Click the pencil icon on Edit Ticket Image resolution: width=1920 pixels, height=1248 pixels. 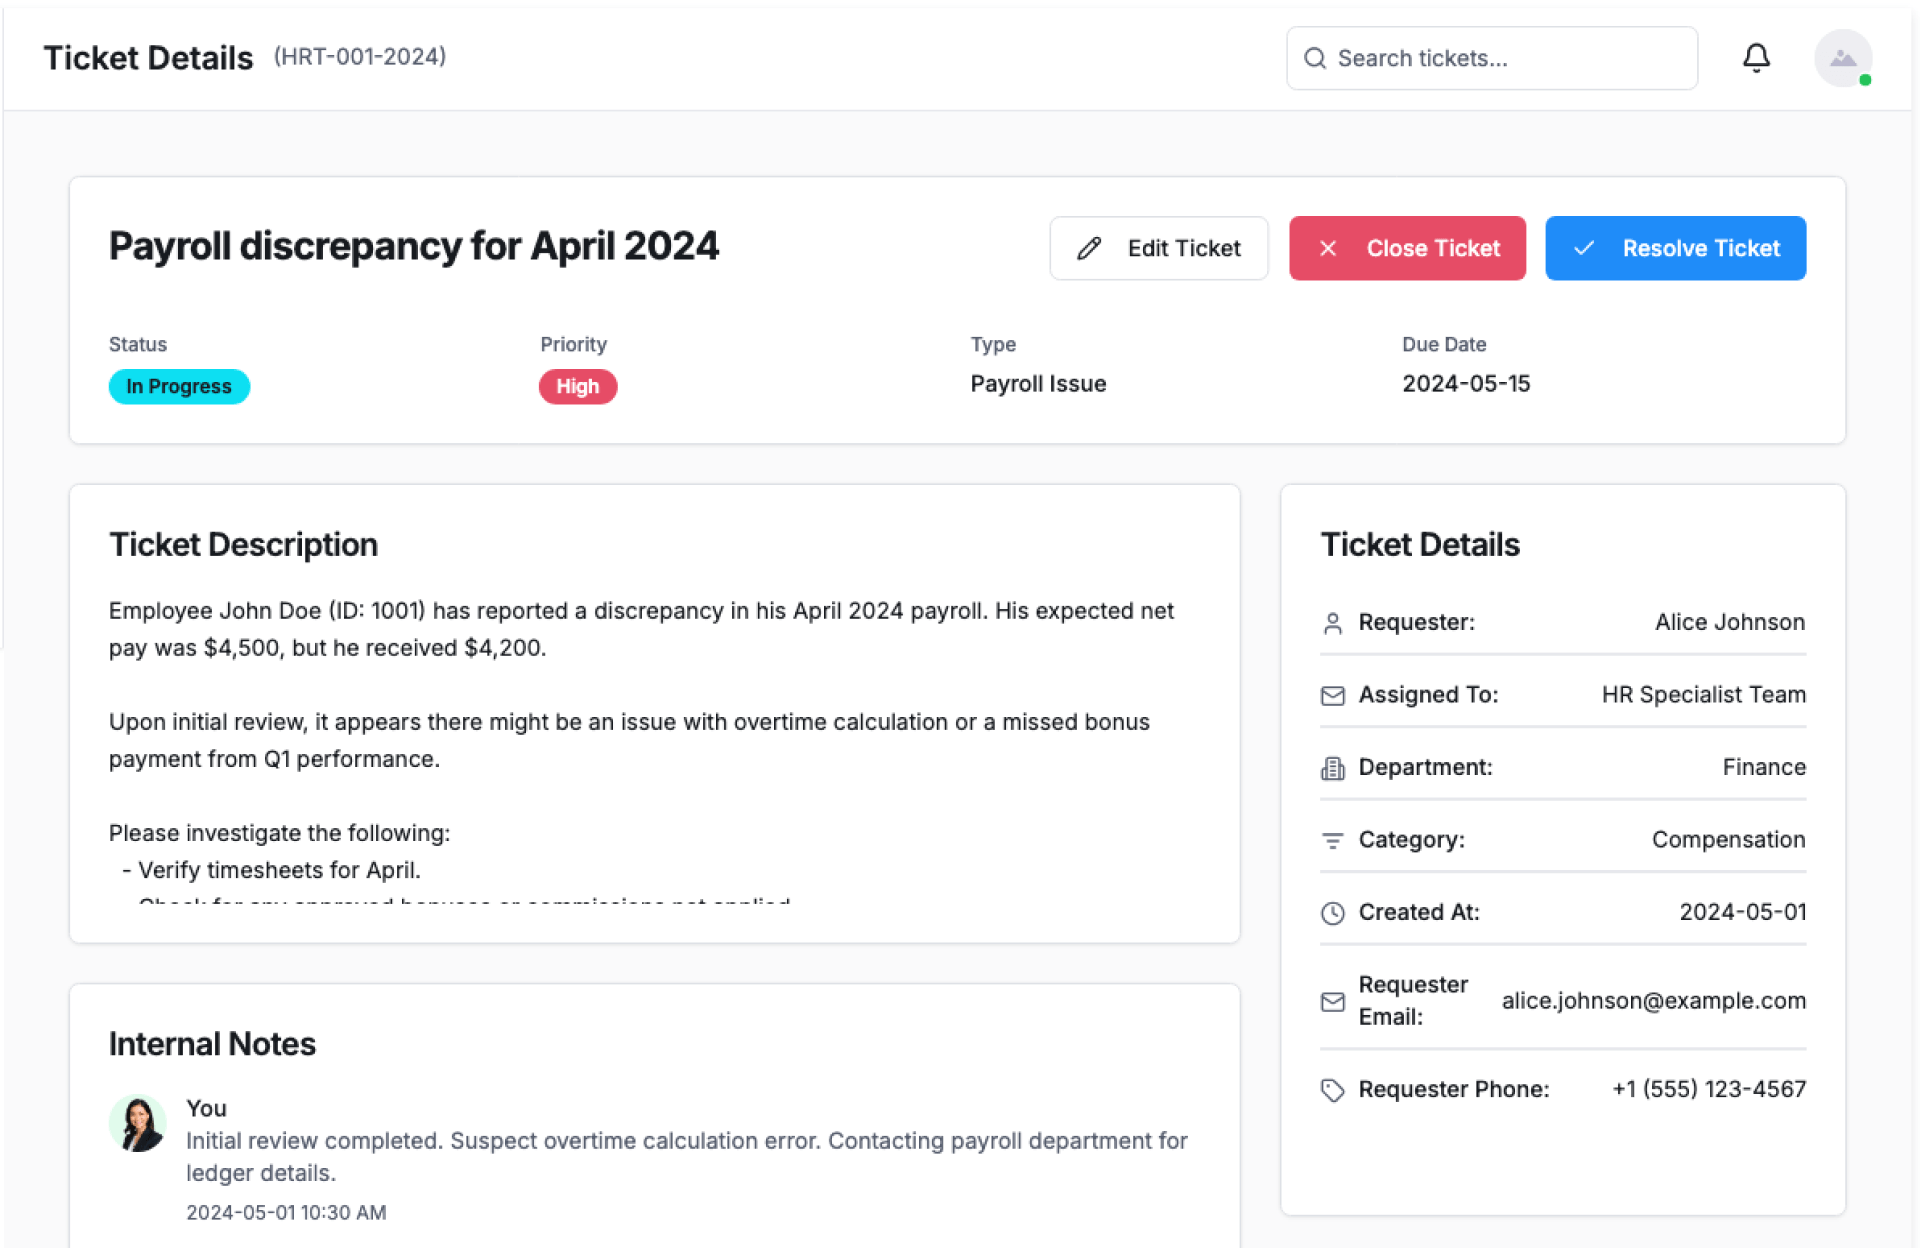pos(1089,248)
